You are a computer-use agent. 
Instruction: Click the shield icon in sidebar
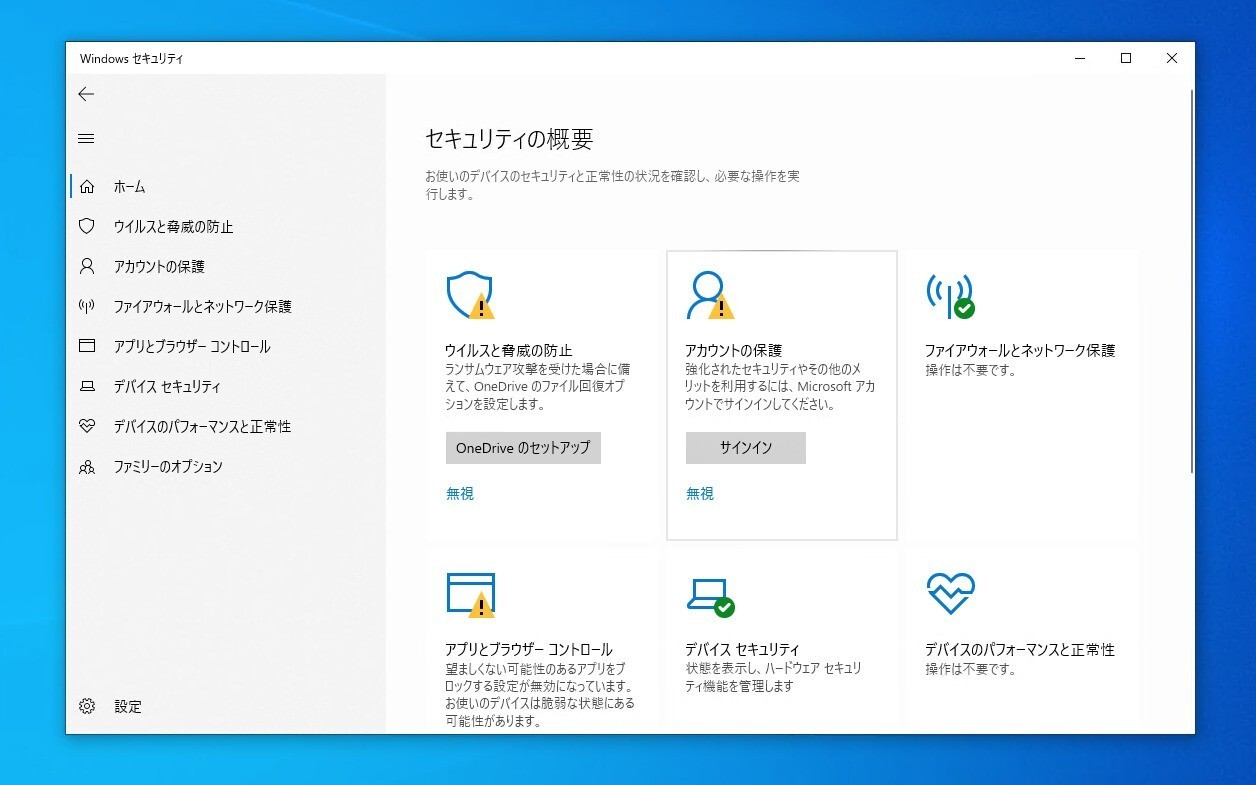pos(87,227)
